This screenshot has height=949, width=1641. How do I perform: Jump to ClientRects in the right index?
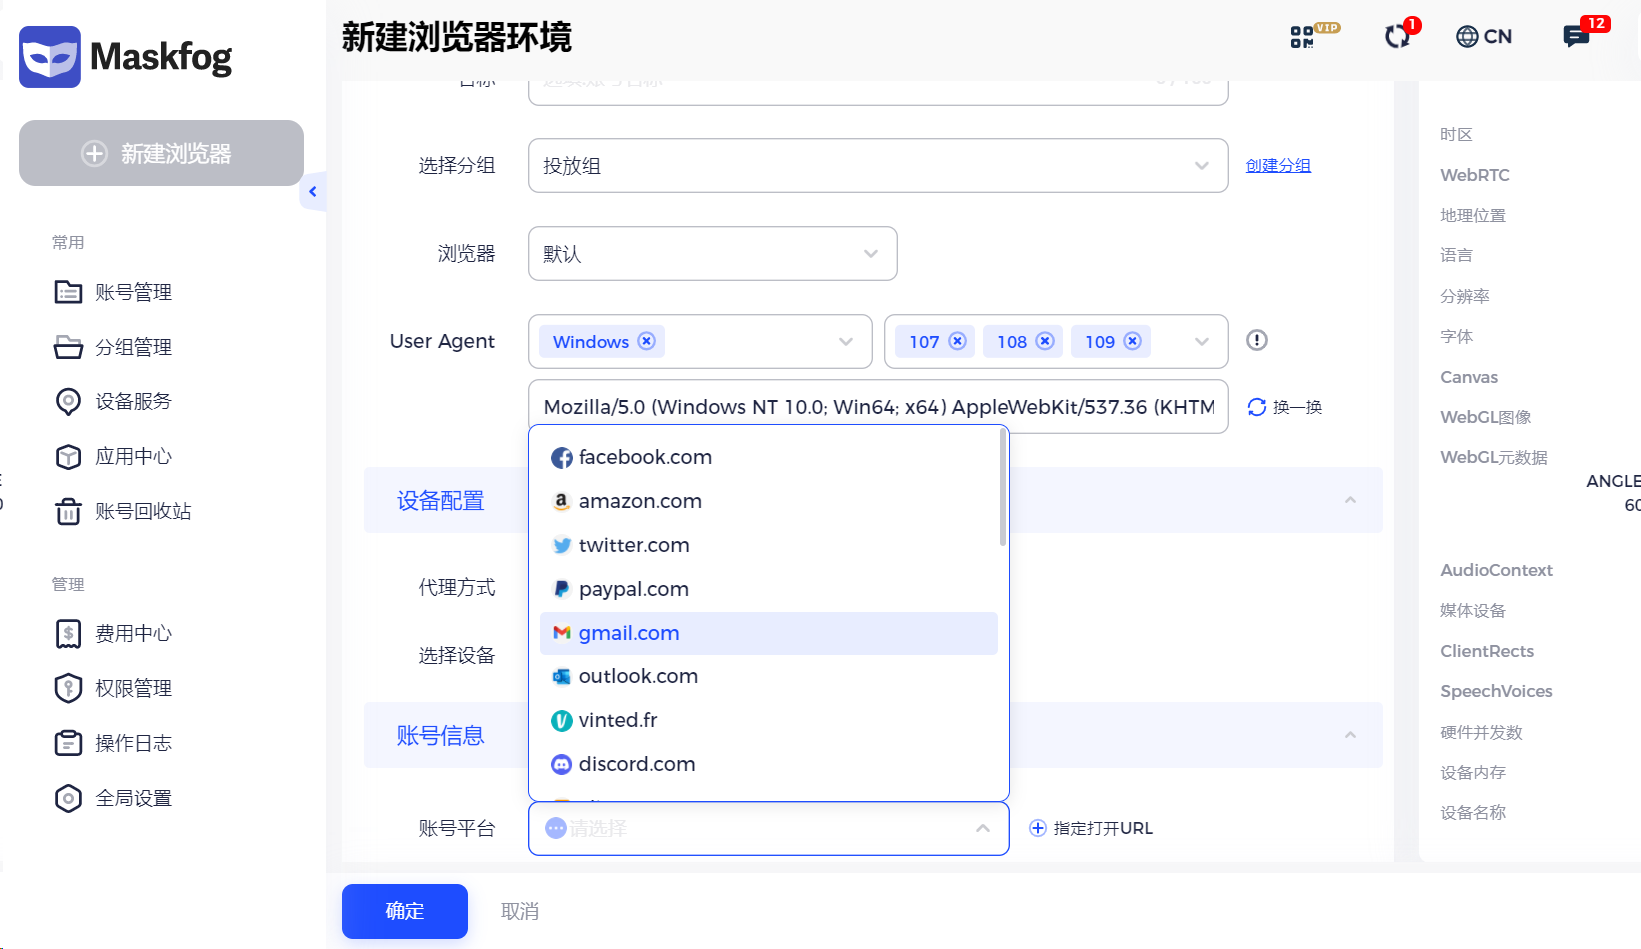point(1487,651)
